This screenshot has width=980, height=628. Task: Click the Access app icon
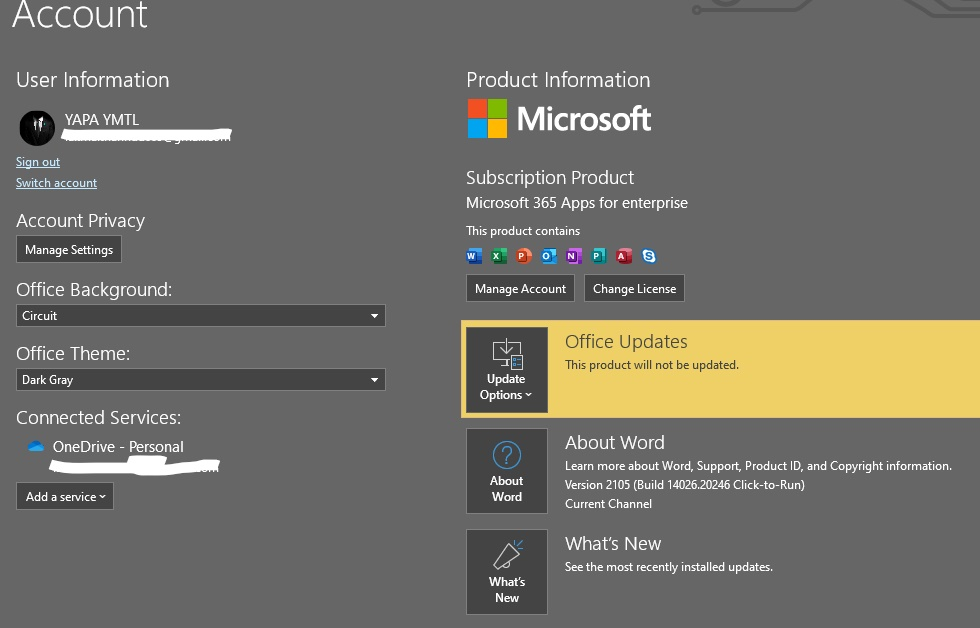[x=624, y=256]
